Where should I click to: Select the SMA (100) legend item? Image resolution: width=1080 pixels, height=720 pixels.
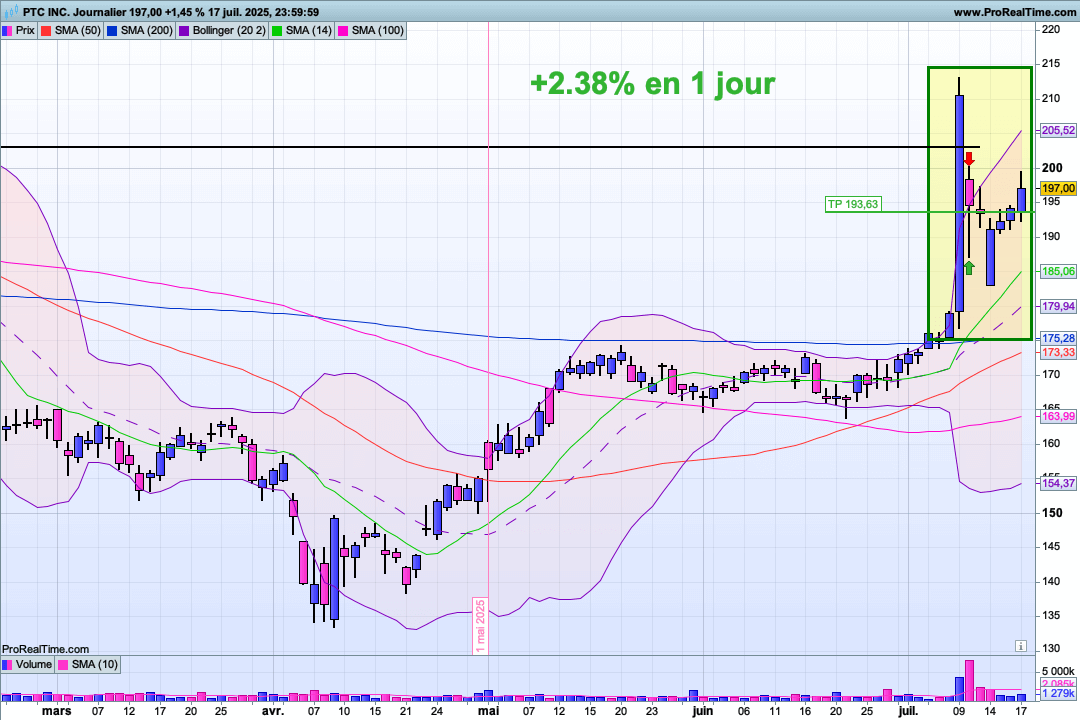[x=371, y=30]
